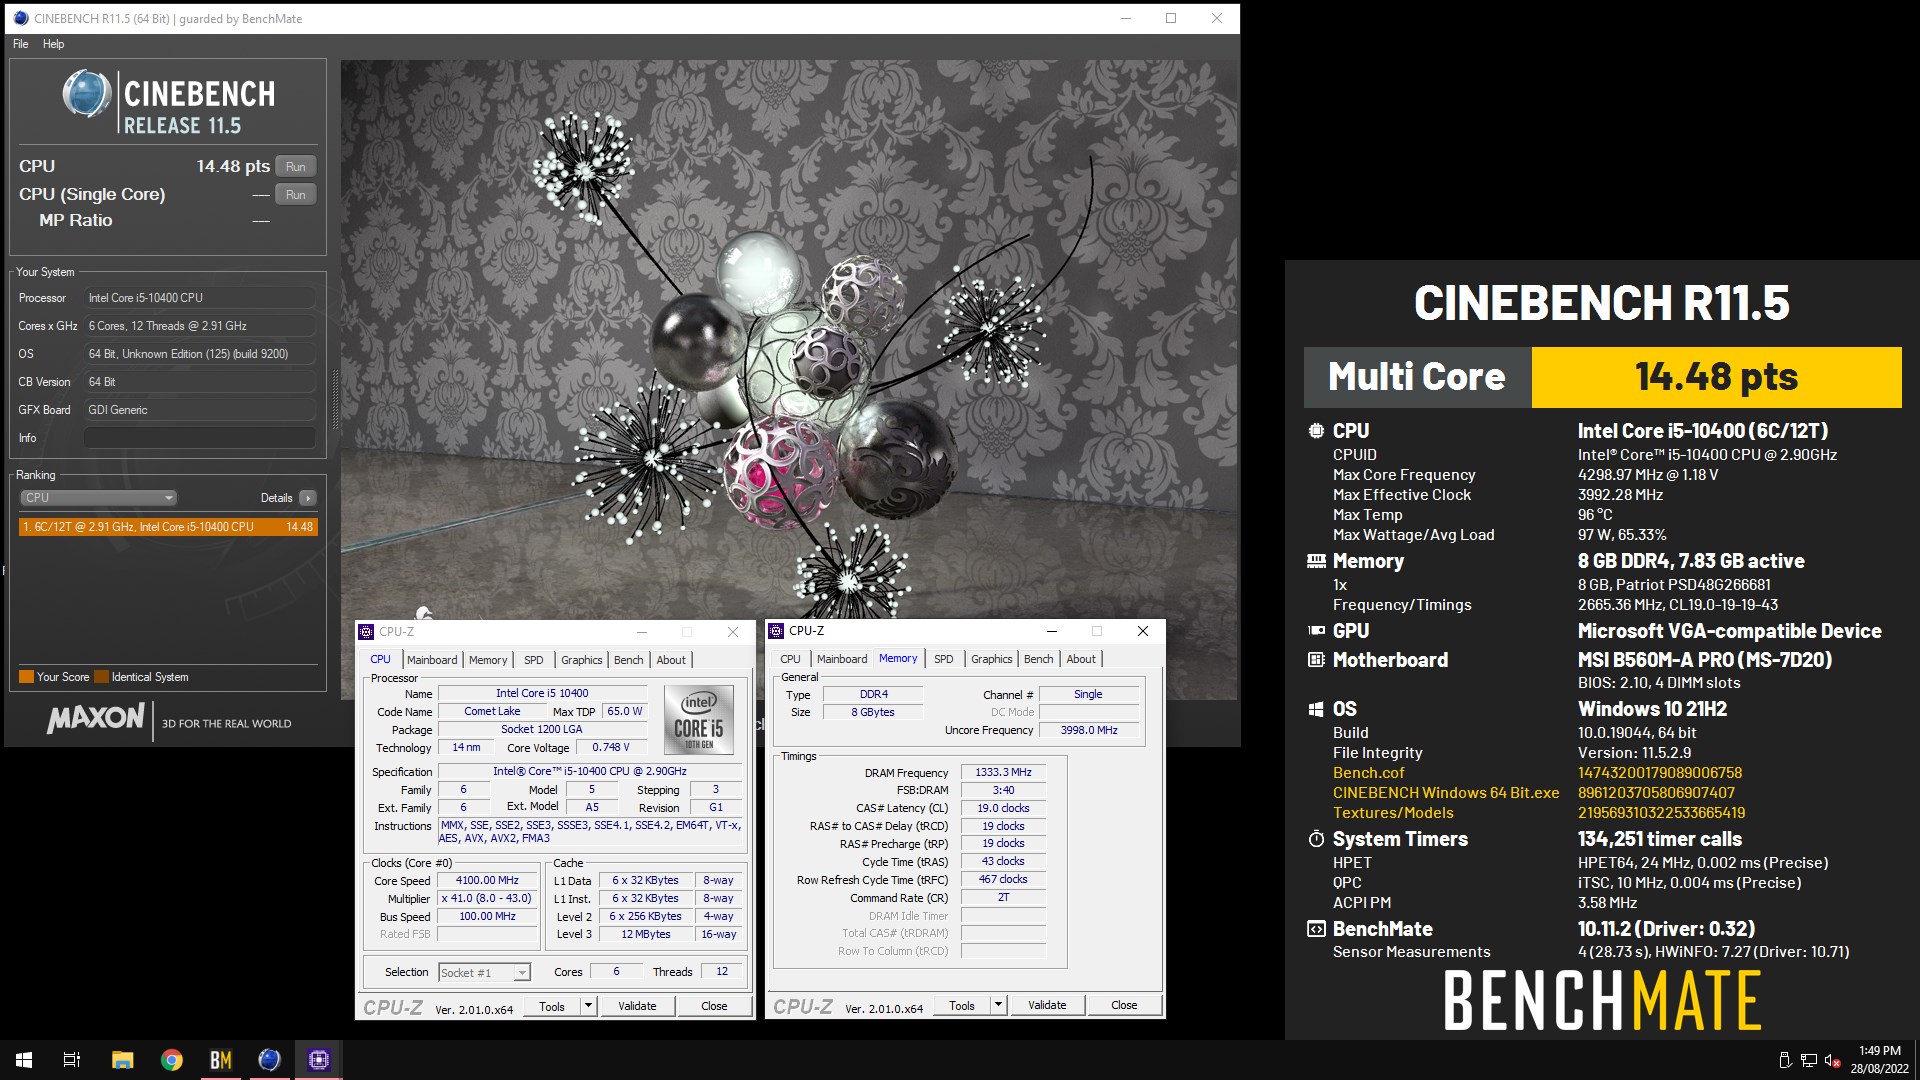Open Graphics tab in right CPU-Z window
Viewport: 1920px width, 1080px height.
(x=991, y=659)
